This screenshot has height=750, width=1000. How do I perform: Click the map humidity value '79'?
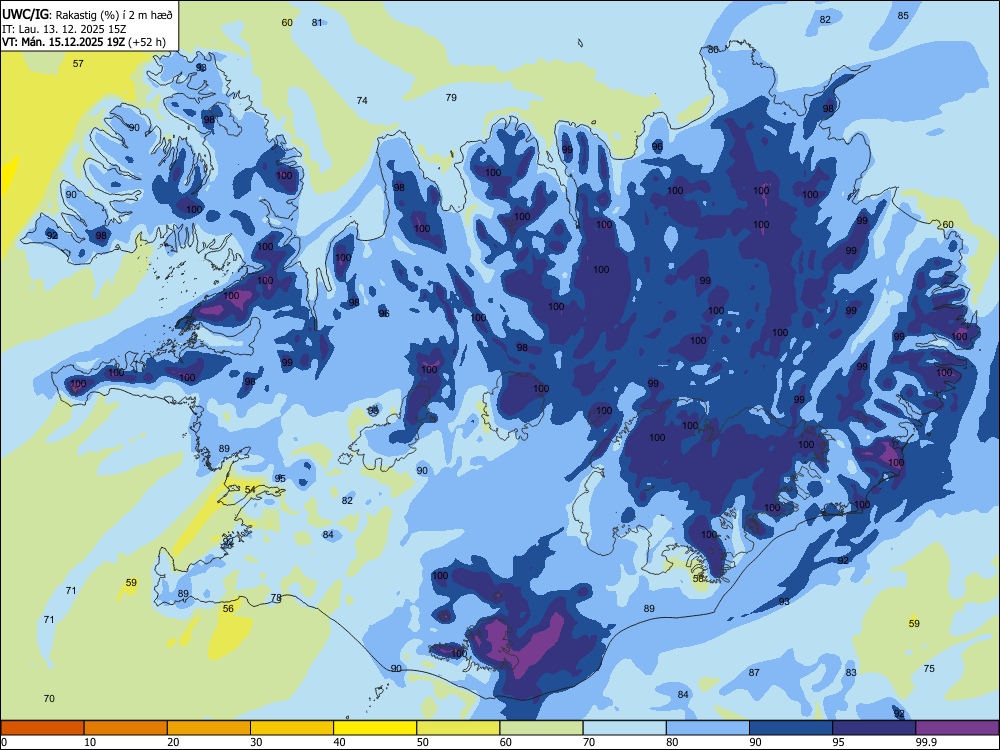451,98
